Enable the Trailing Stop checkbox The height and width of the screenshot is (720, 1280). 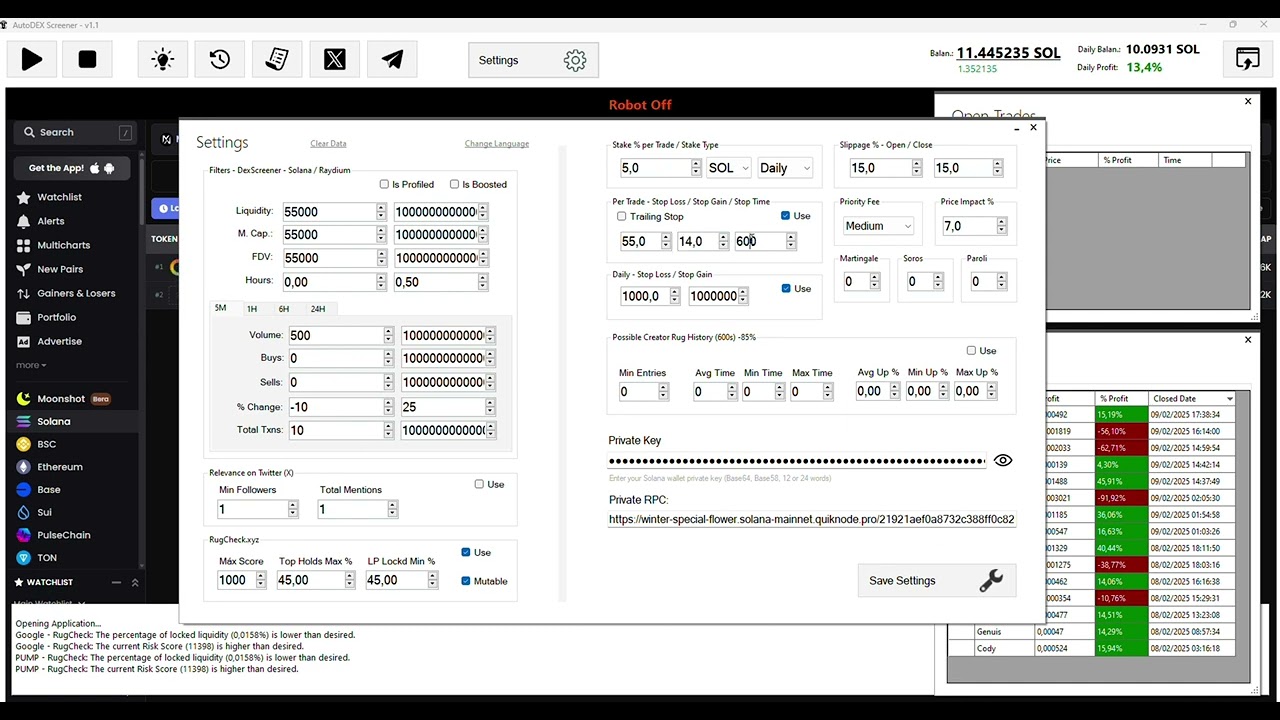[x=622, y=216]
